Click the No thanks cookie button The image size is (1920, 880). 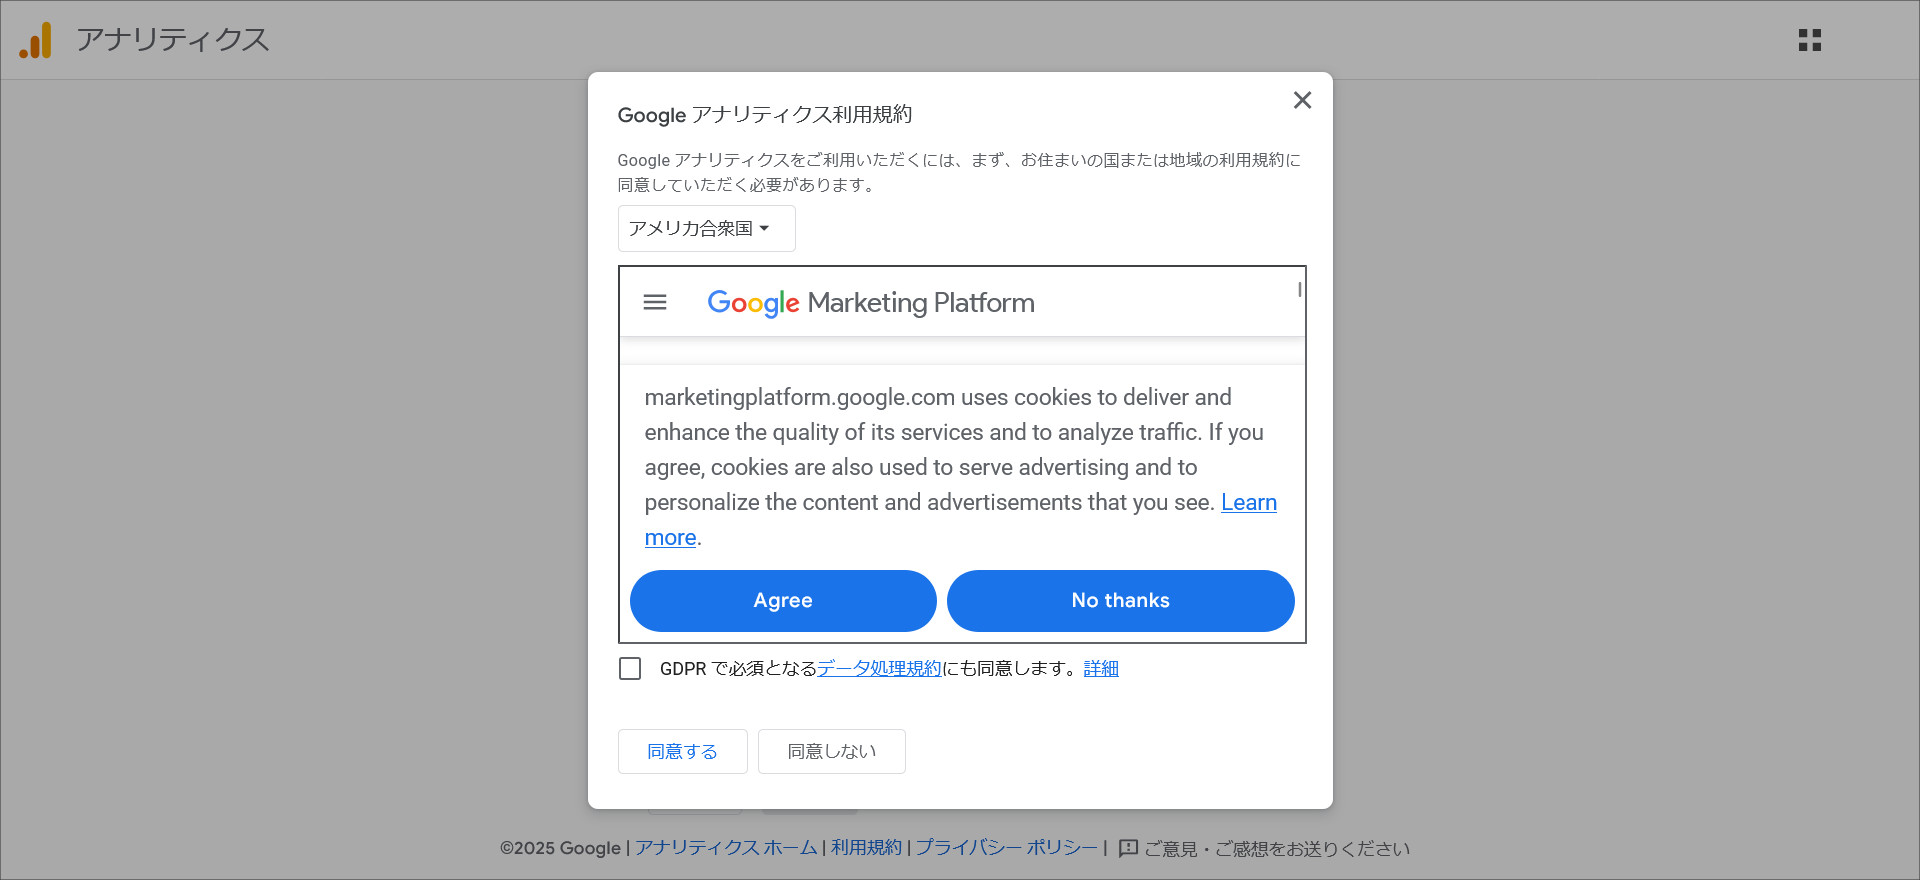coord(1120,600)
